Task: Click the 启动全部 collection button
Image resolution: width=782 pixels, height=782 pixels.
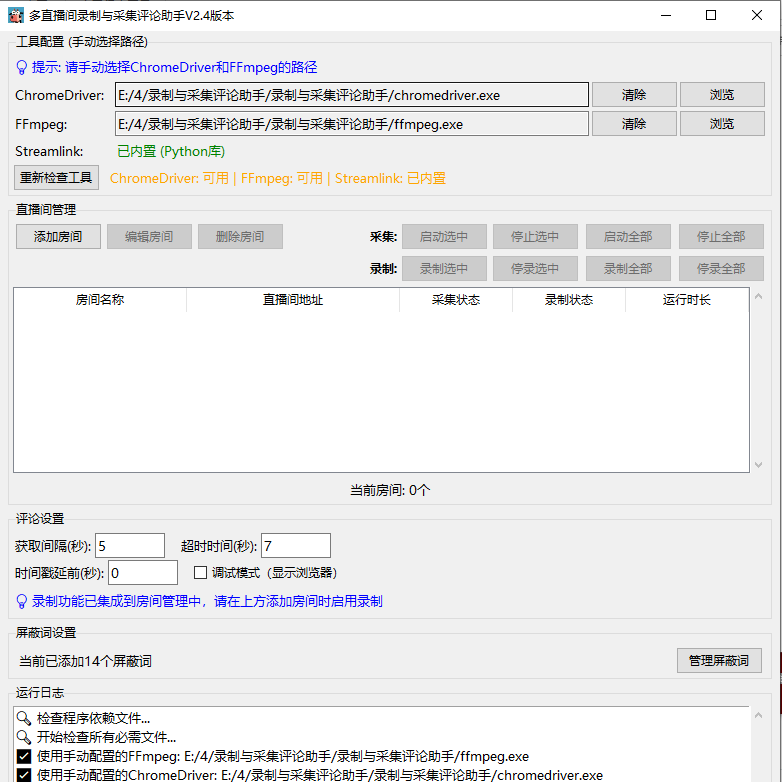Action: [628, 237]
